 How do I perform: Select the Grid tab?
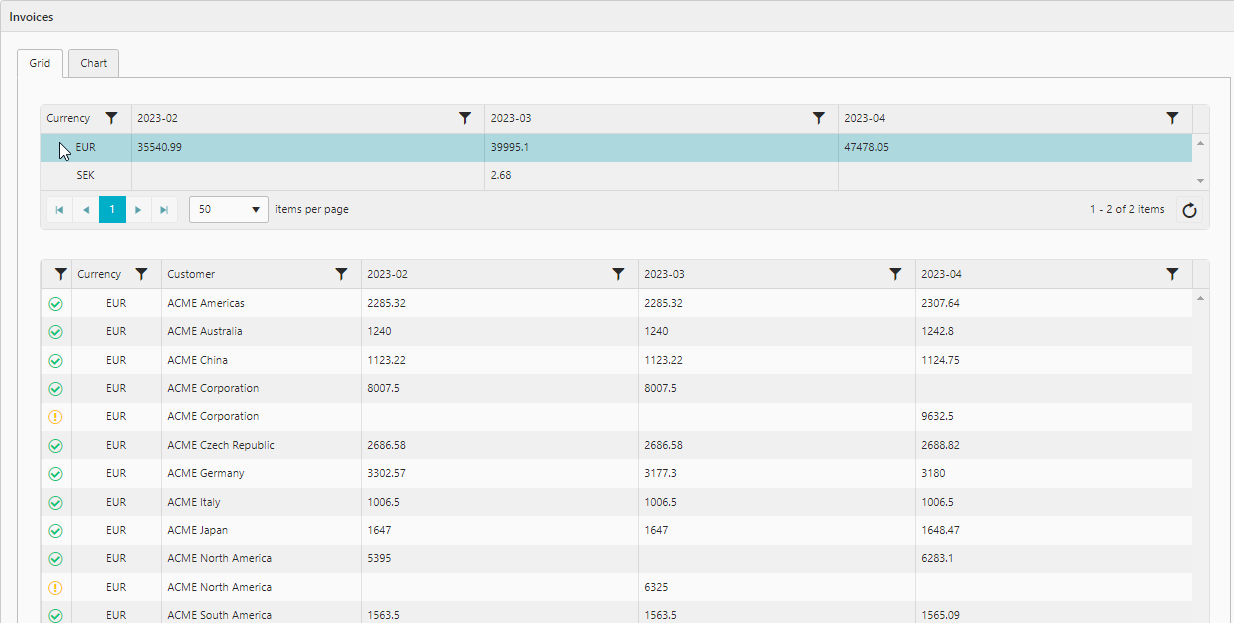[40, 63]
